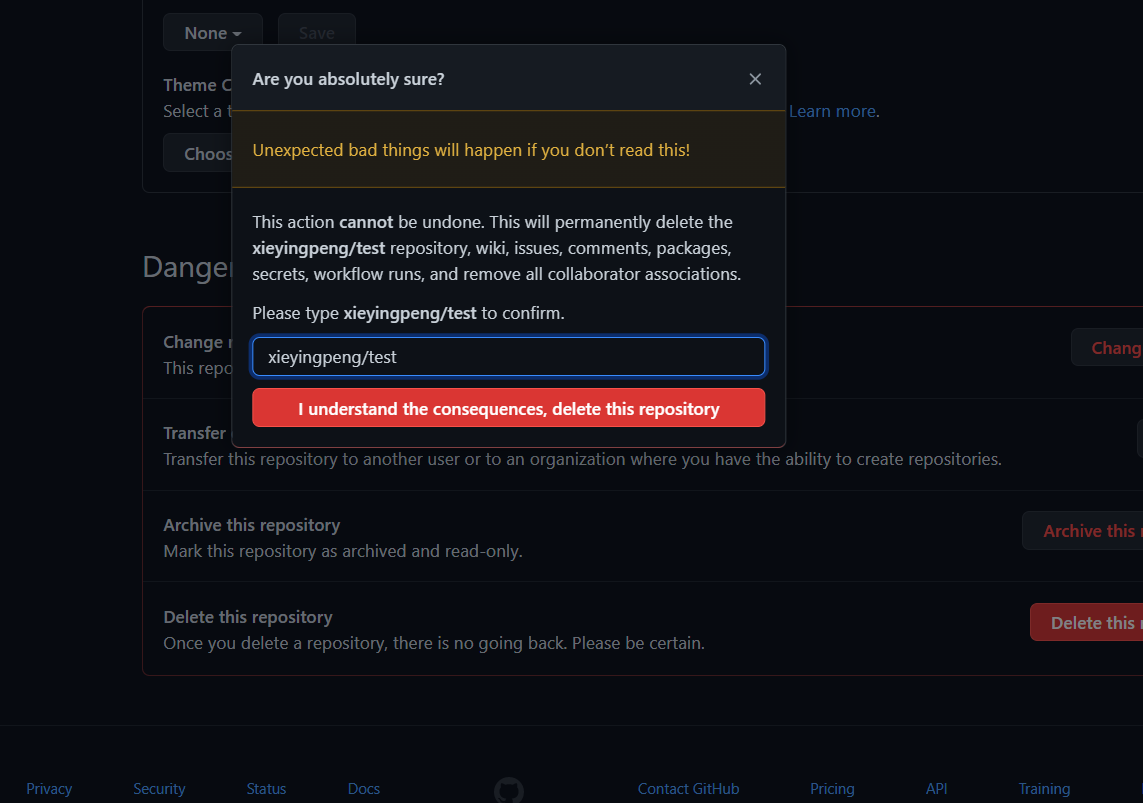Click the repository name confirmation input field
The width and height of the screenshot is (1143, 803).
pos(508,356)
